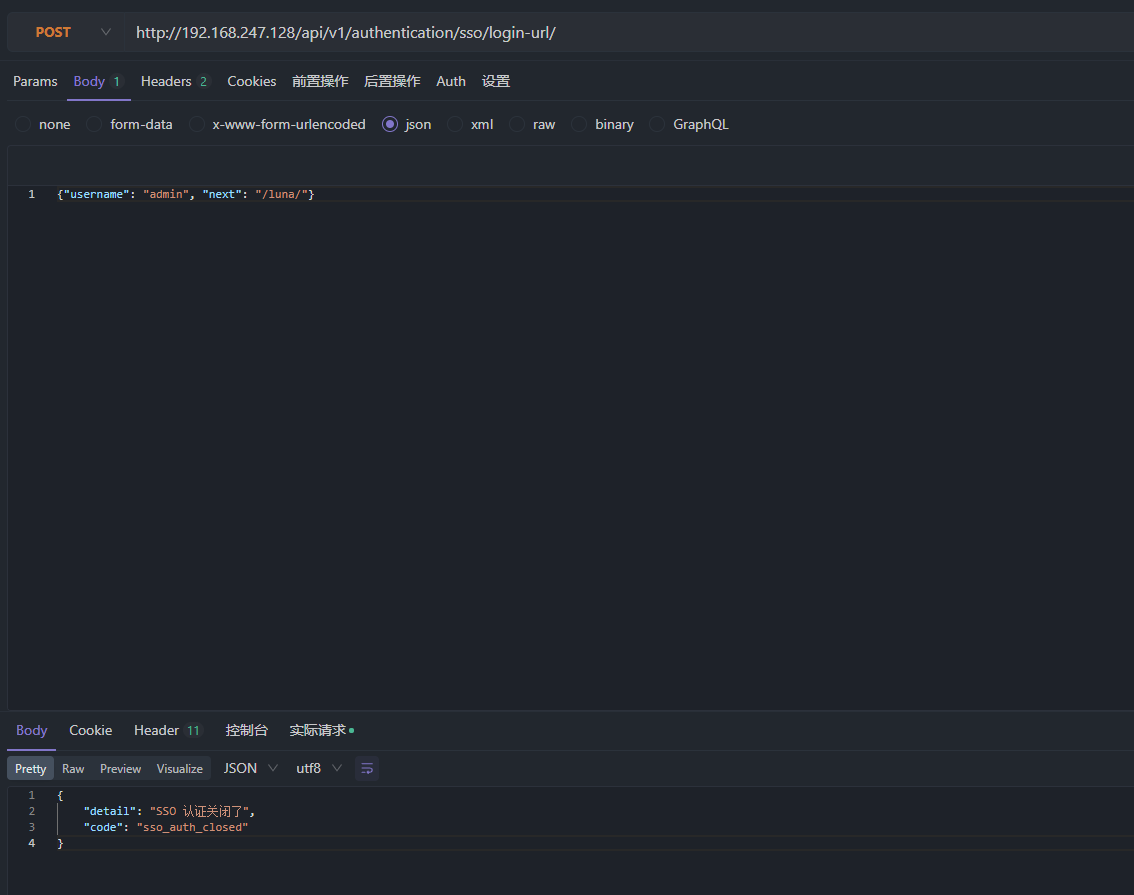1134x895 pixels.
Task: Open the JSON format dropdown above the response
Action: point(248,768)
